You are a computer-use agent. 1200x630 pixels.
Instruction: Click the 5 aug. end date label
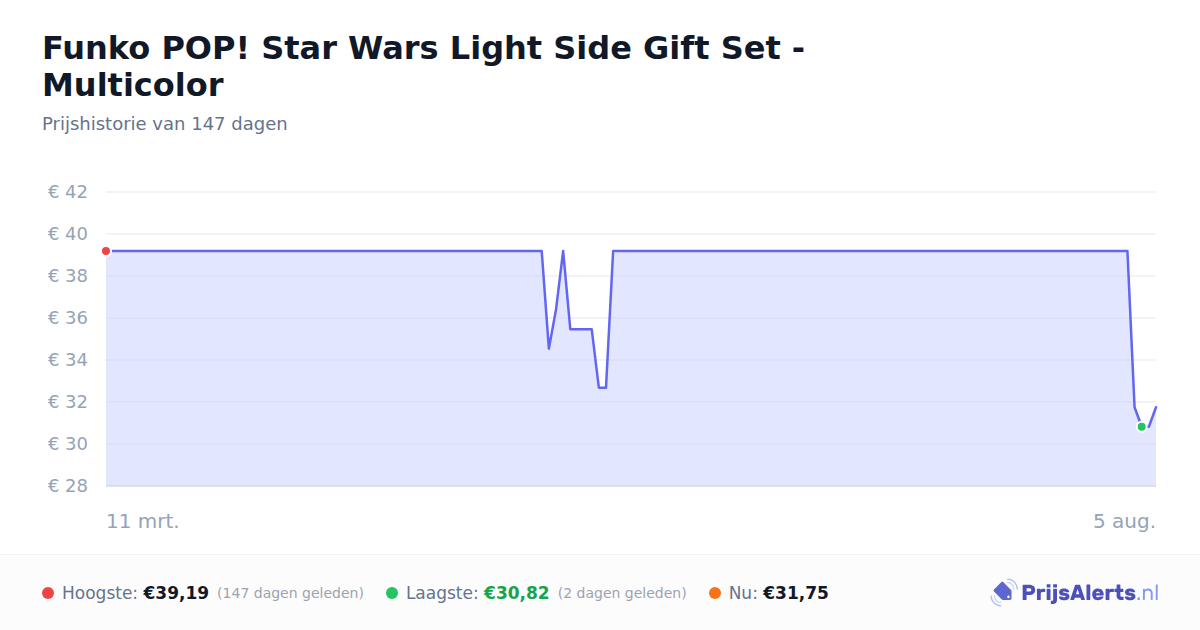[1124, 521]
